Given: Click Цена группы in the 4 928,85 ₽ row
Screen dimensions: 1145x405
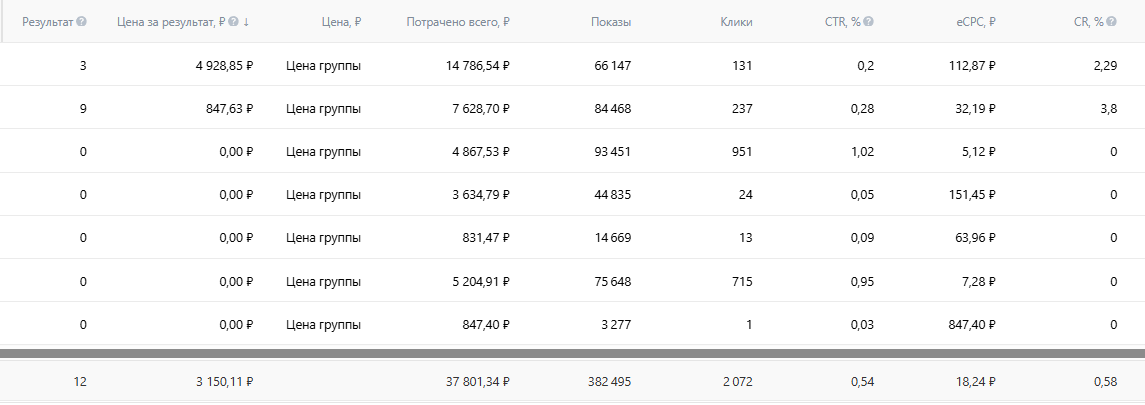Looking at the screenshot, I should 323,66.
